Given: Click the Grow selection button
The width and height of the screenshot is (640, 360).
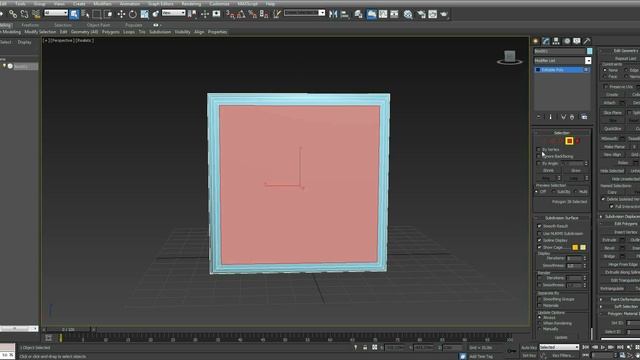Looking at the screenshot, I should [x=576, y=170].
